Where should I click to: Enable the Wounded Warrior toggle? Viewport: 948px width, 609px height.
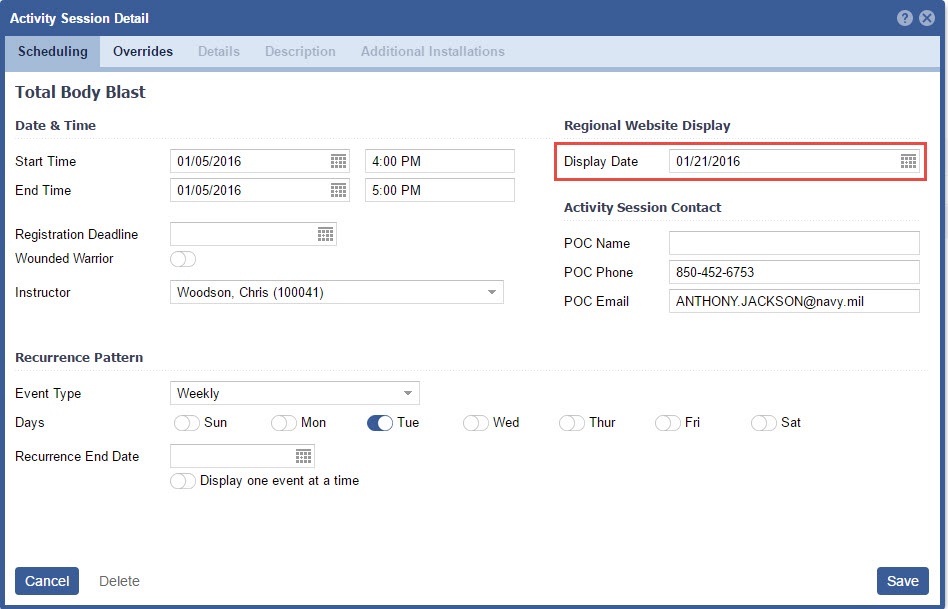coord(183,259)
